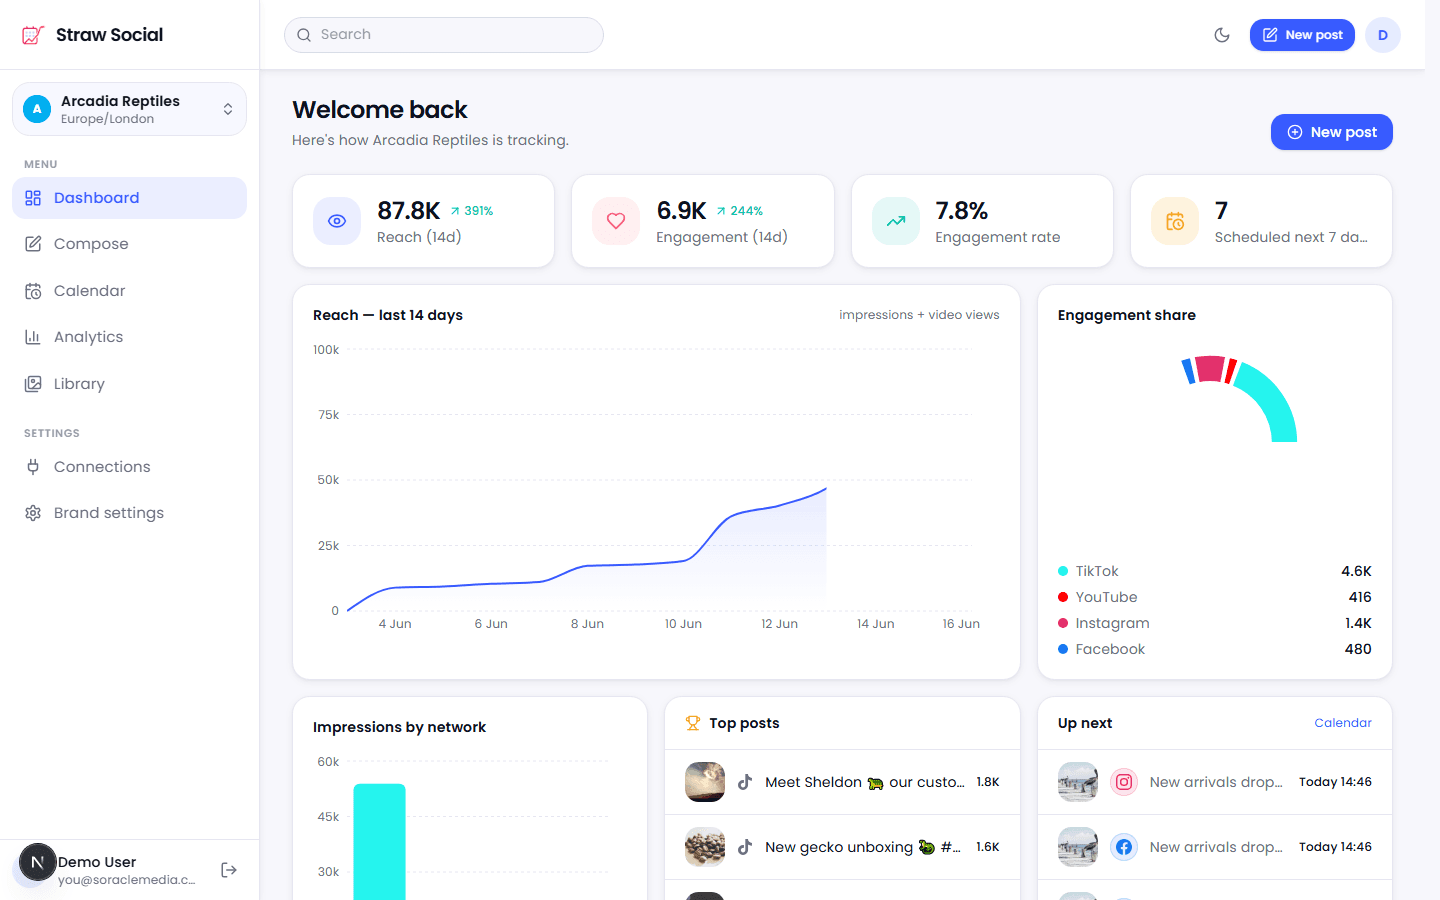Click TikTok icon on Meet Sheldon post
This screenshot has width=1440, height=900.
(745, 782)
